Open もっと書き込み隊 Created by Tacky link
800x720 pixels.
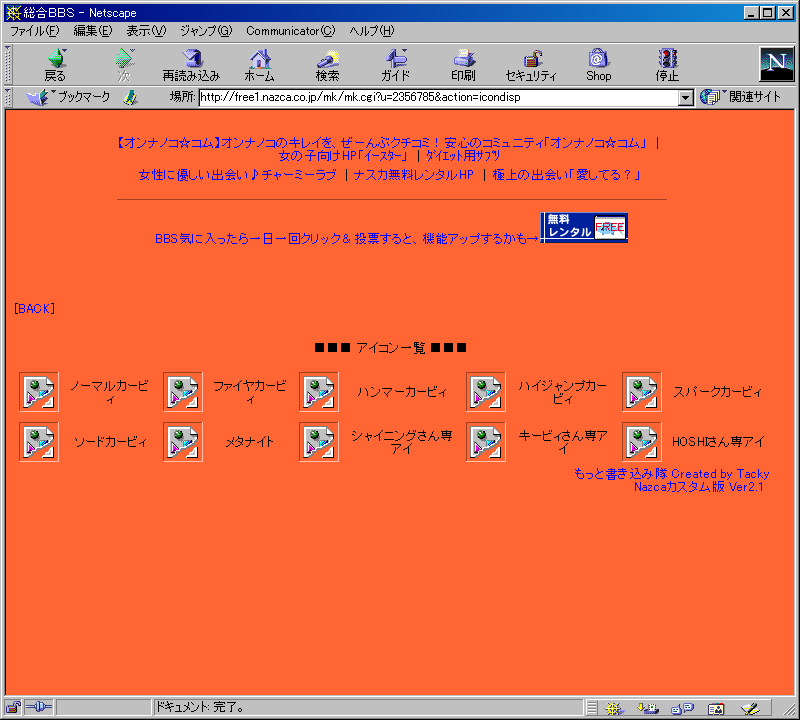[671, 474]
